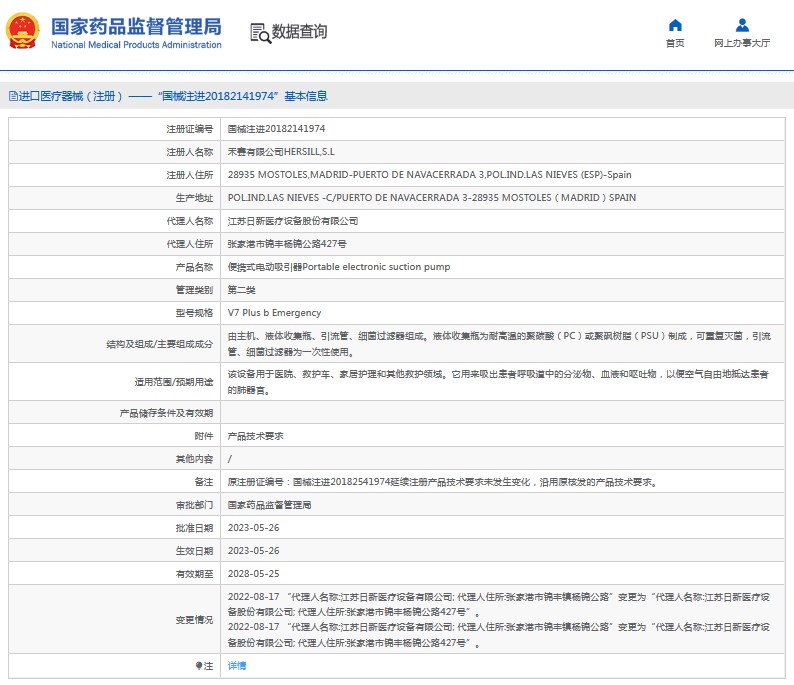Click the note icon beside 注 label
The image size is (794, 685).
click(x=198, y=665)
